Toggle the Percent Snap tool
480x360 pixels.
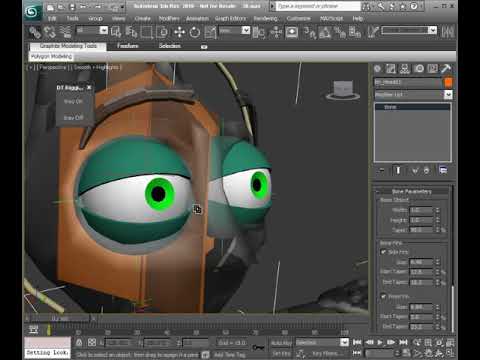(x=340, y=32)
